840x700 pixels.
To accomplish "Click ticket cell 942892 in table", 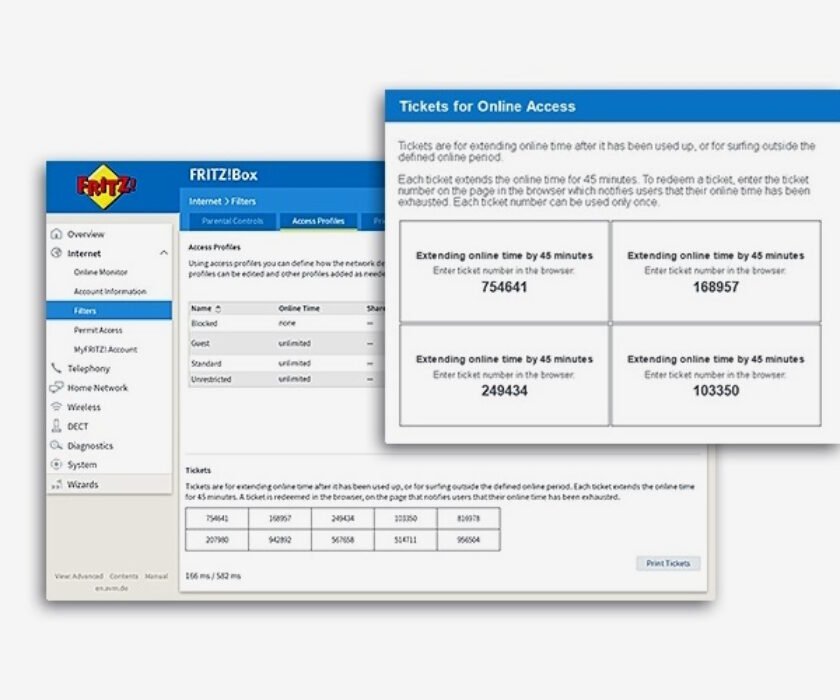I will pyautogui.click(x=280, y=540).
